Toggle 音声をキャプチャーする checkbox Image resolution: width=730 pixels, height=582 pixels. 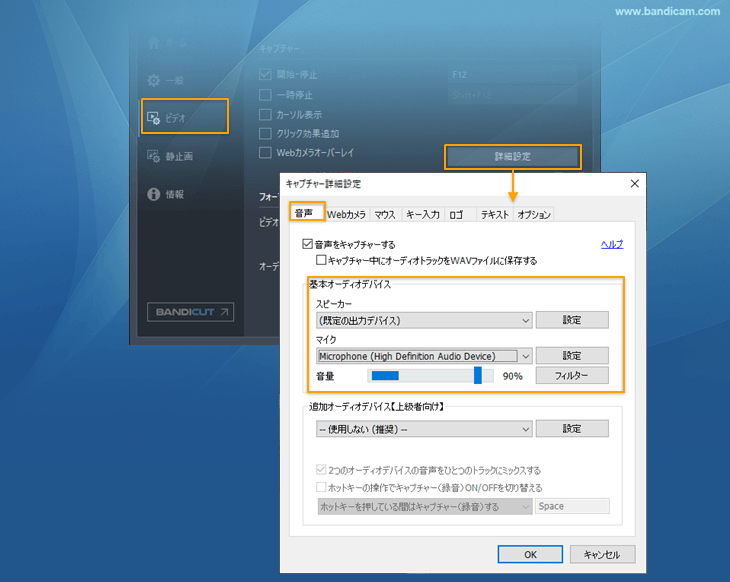[307, 244]
